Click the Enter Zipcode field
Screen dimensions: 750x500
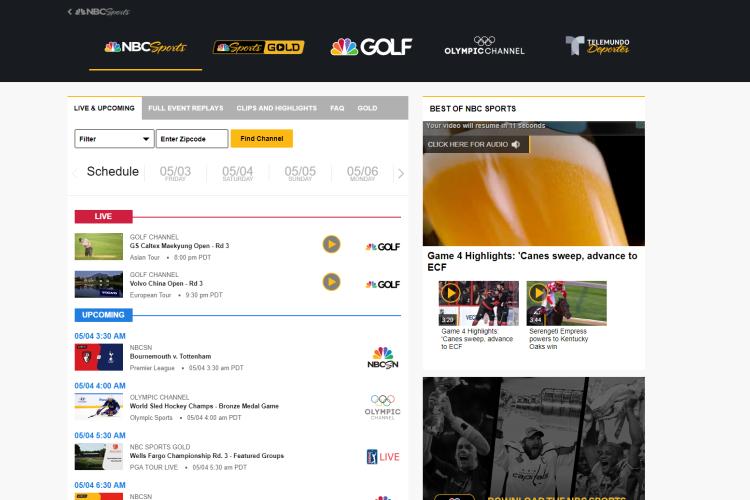[192, 139]
